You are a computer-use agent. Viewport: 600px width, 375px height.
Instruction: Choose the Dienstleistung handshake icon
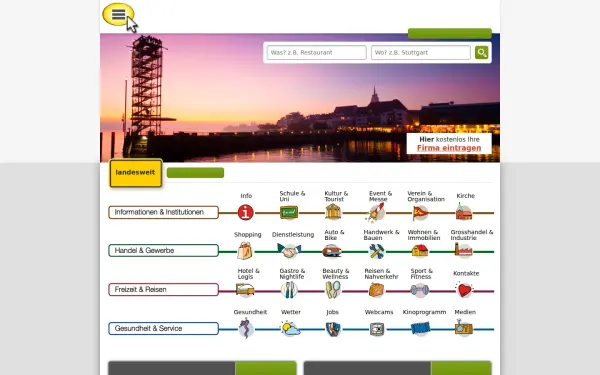pos(289,251)
